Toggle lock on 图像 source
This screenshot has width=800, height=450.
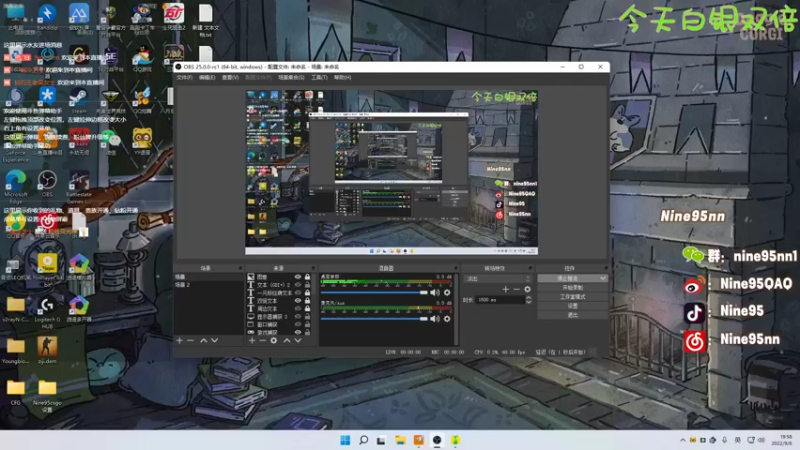[x=308, y=277]
